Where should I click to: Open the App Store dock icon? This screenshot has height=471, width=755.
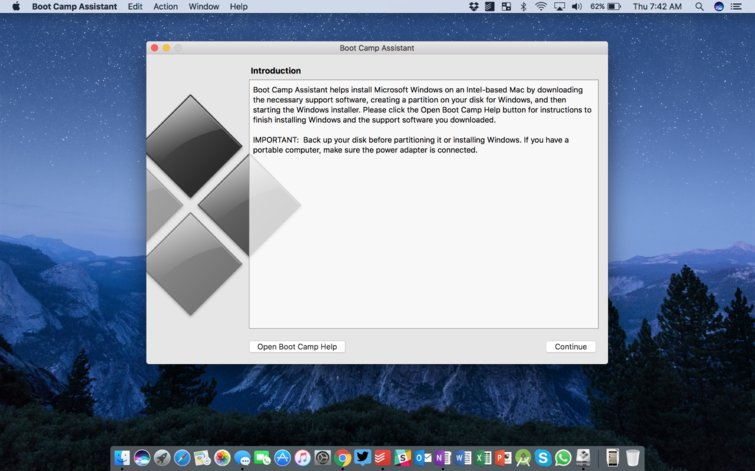282,457
